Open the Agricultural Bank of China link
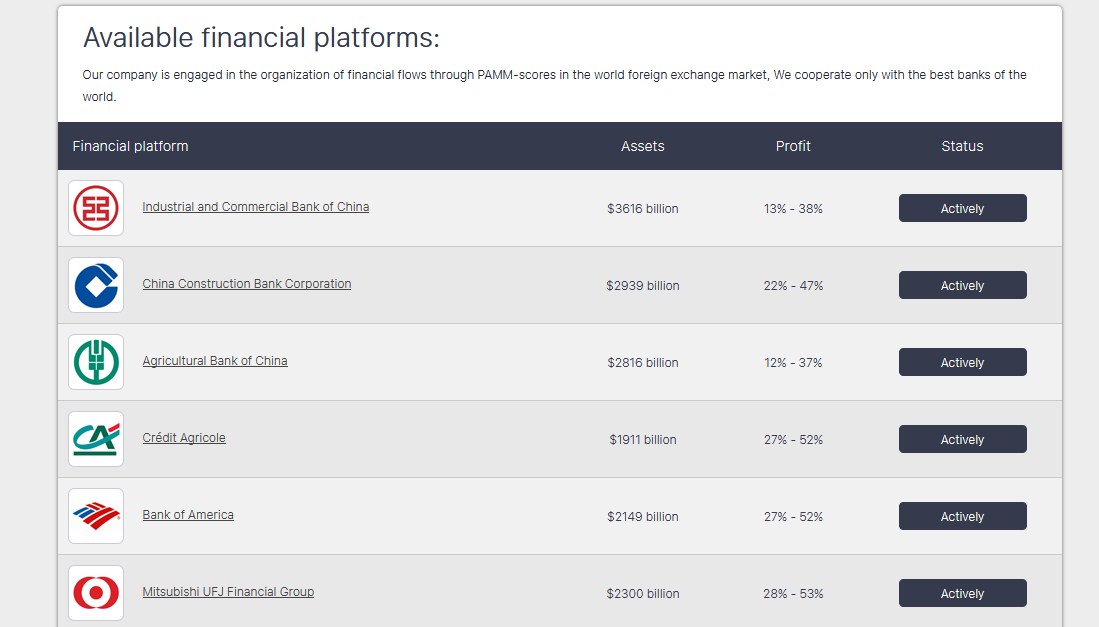 [214, 361]
